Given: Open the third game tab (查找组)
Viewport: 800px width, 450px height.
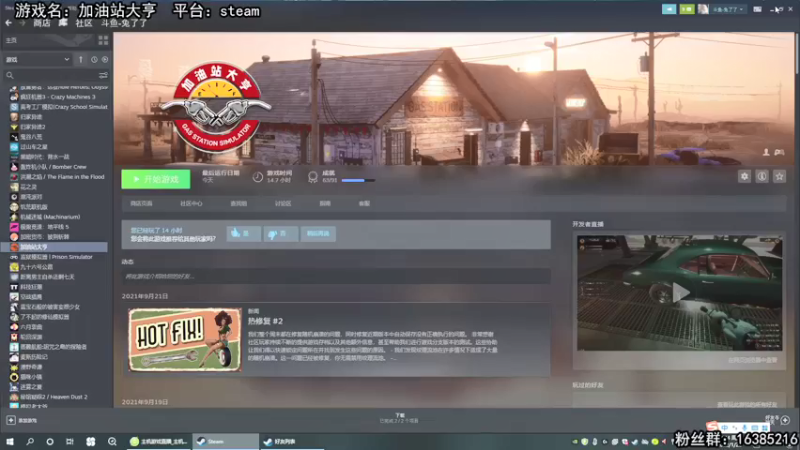Looking at the screenshot, I should (239, 204).
